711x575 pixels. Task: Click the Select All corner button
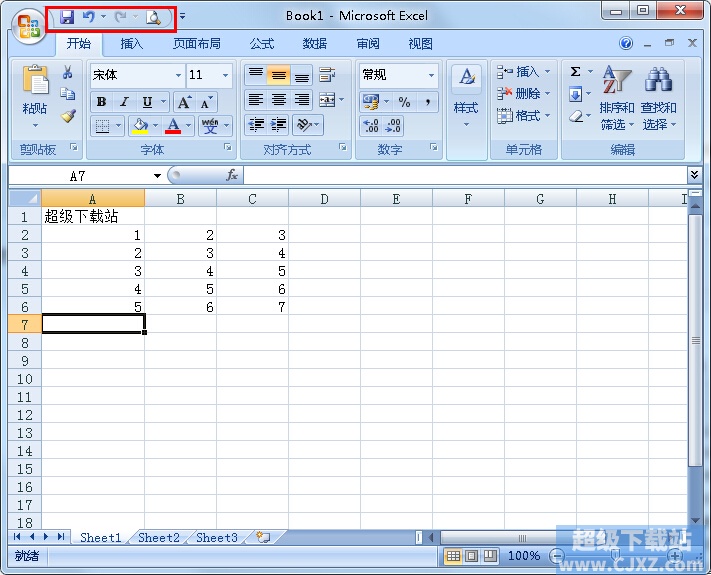coord(25,198)
